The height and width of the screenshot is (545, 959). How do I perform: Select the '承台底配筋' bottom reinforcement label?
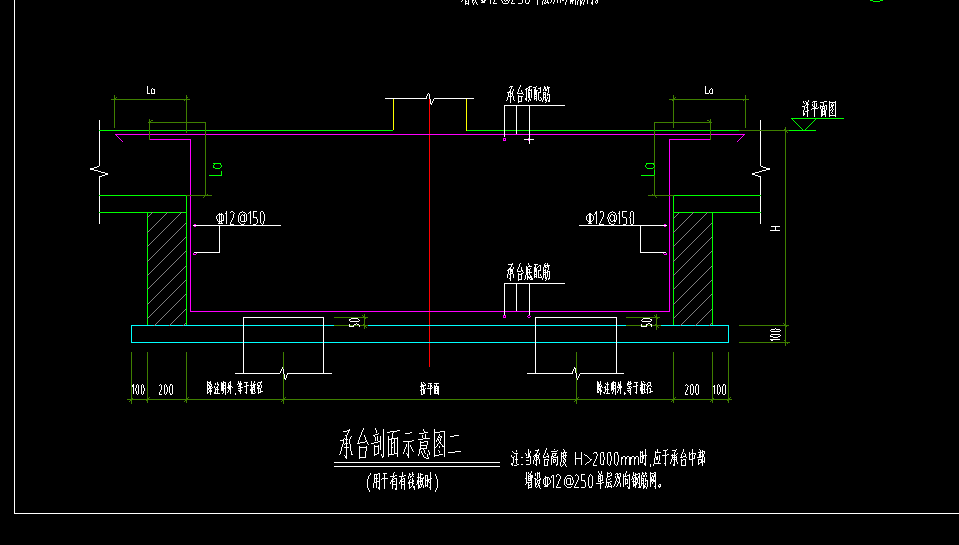(528, 272)
